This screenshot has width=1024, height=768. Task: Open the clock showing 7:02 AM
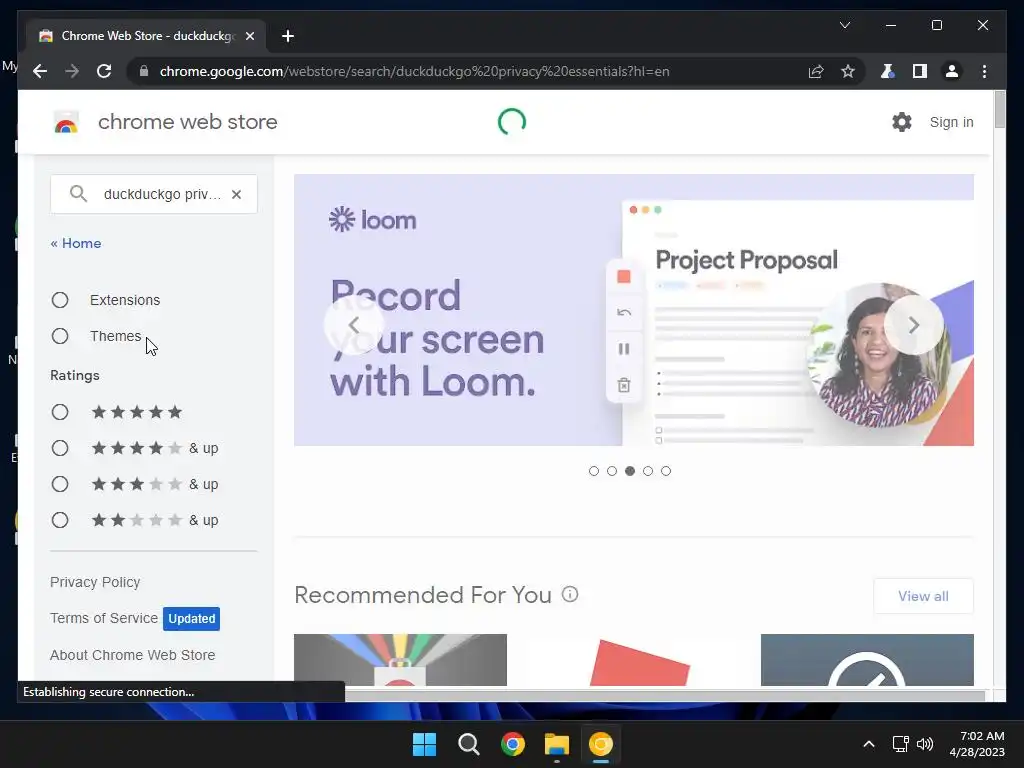click(x=977, y=744)
